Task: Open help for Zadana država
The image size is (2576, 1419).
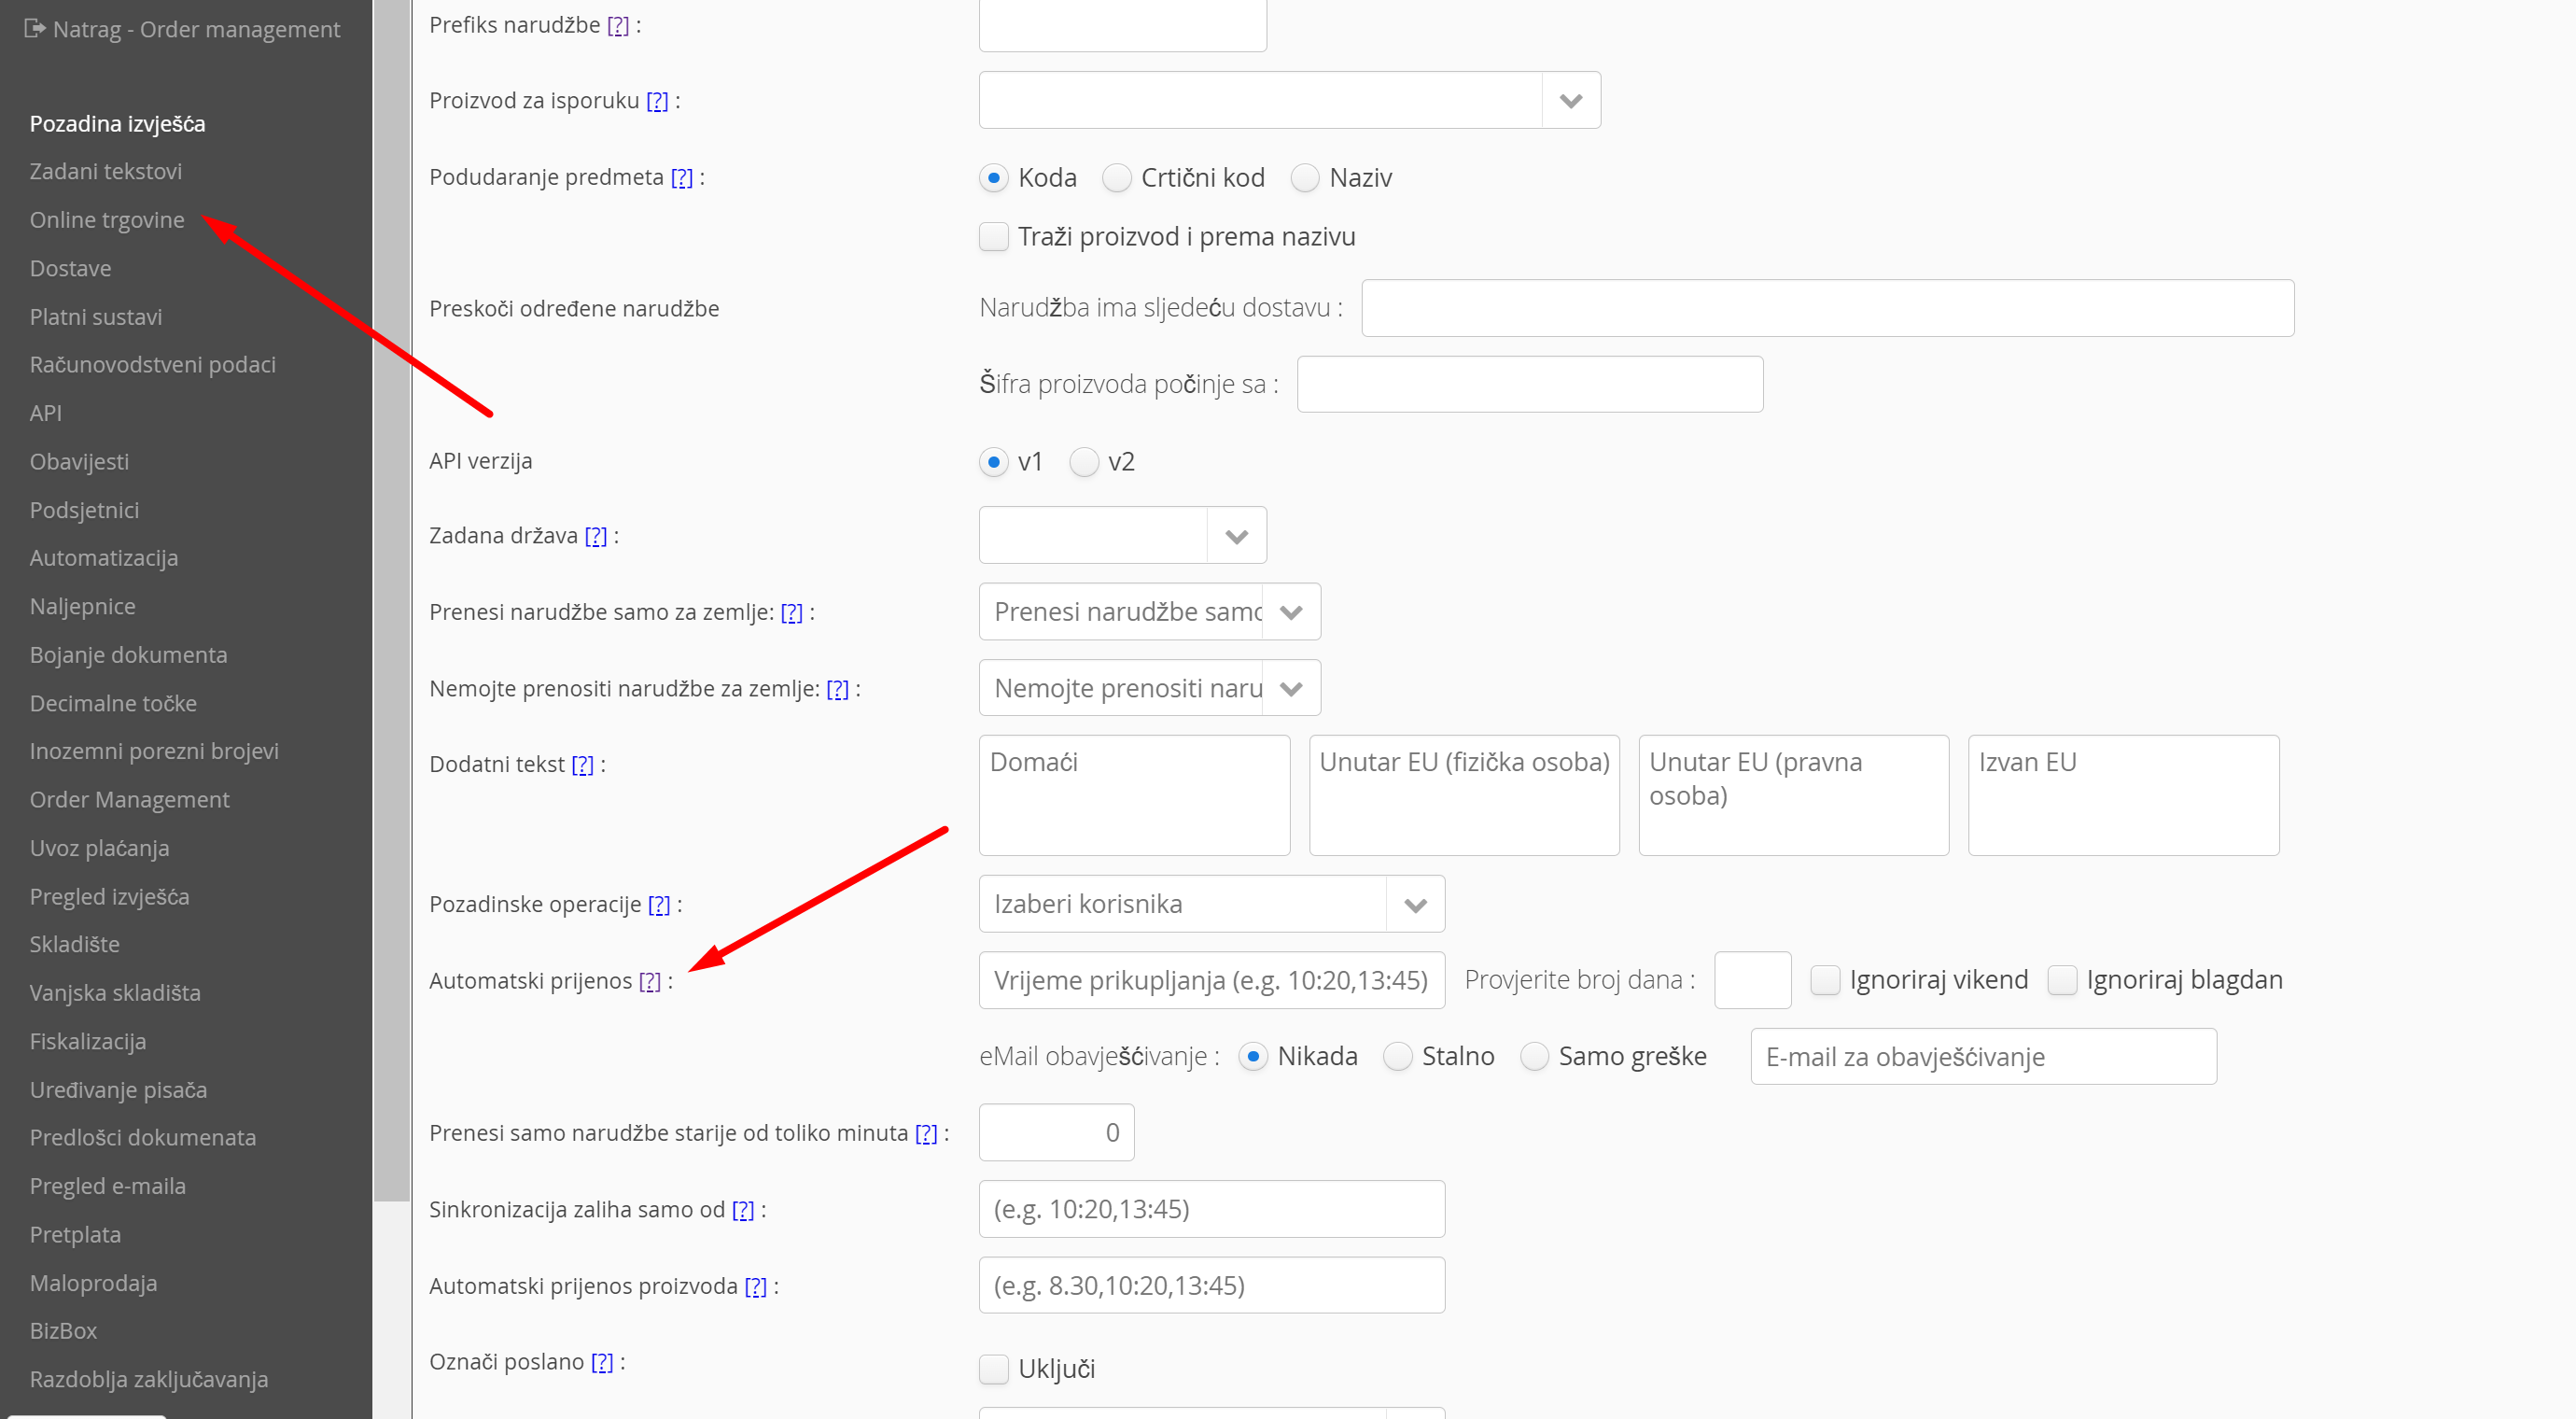Action: (x=595, y=536)
